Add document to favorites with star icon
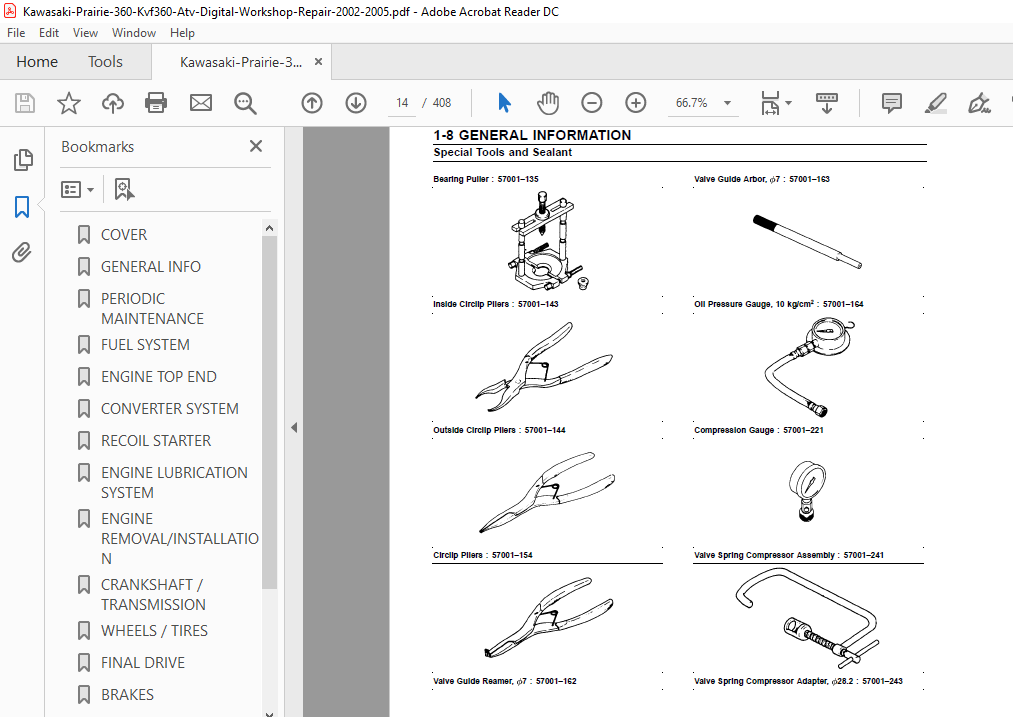This screenshot has height=717, width=1013. (x=68, y=103)
